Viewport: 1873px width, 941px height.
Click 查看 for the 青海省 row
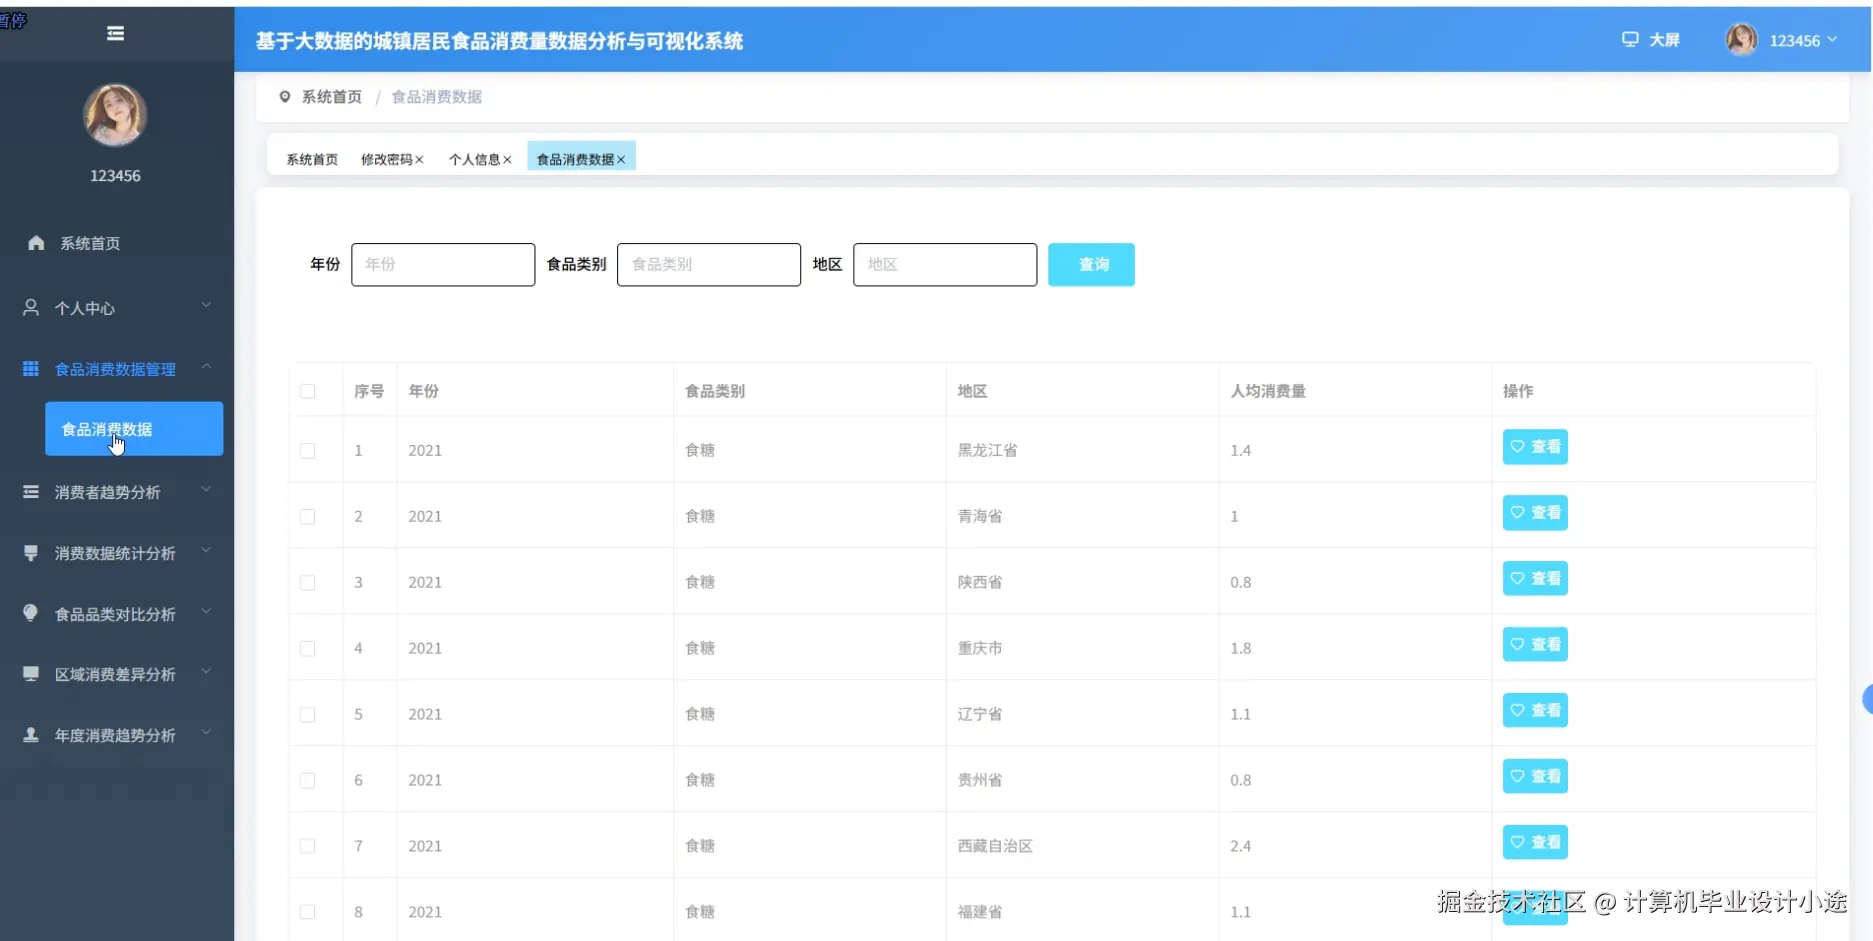1535,512
